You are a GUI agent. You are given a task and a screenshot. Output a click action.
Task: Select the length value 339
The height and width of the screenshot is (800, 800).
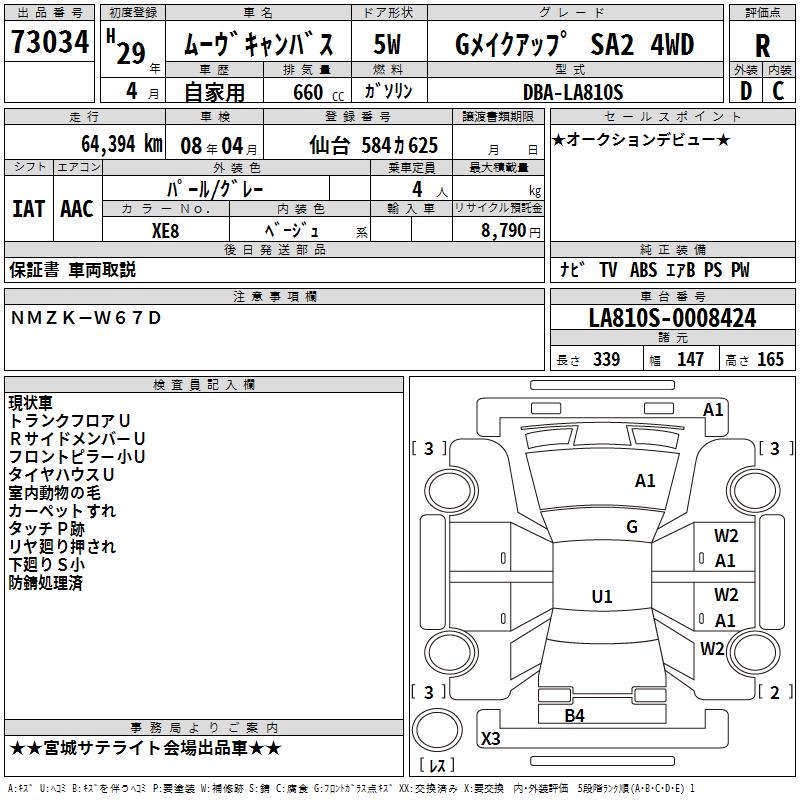tap(606, 360)
